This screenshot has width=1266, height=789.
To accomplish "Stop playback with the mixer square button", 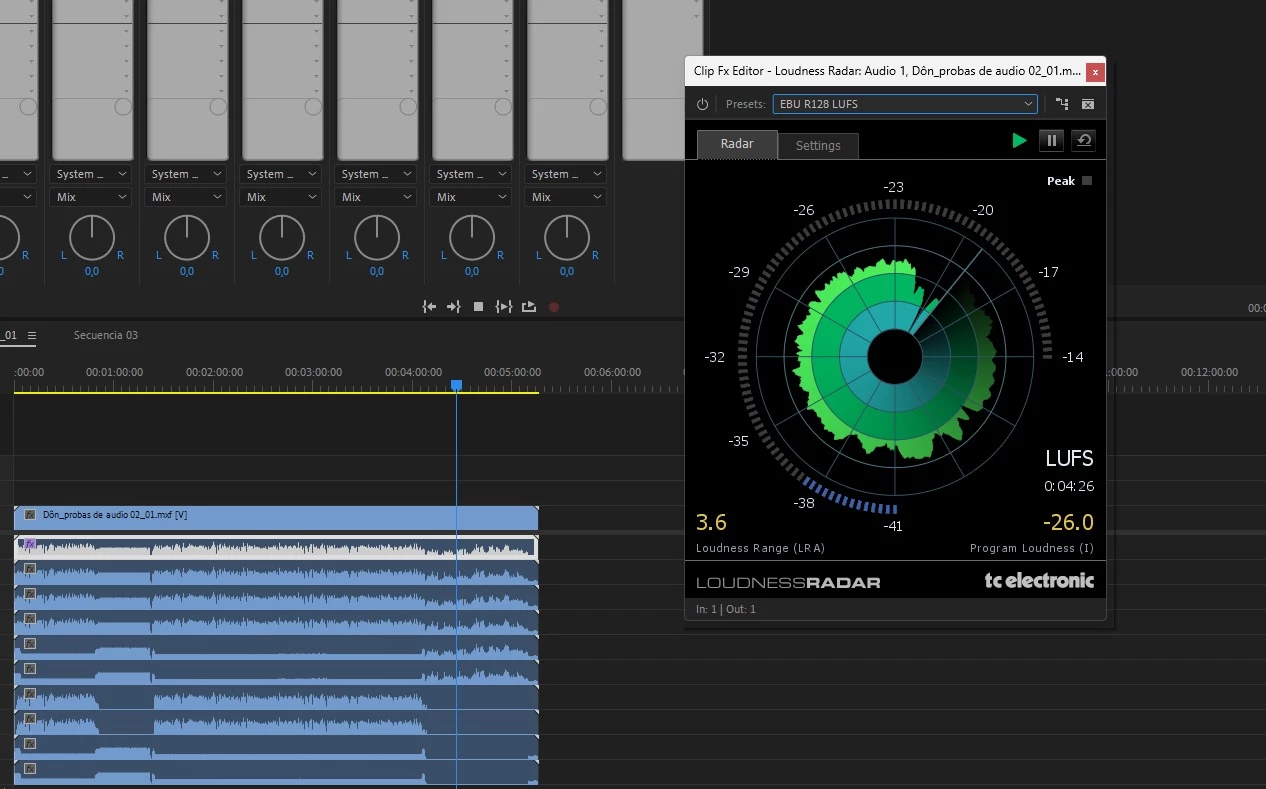I will pos(478,307).
